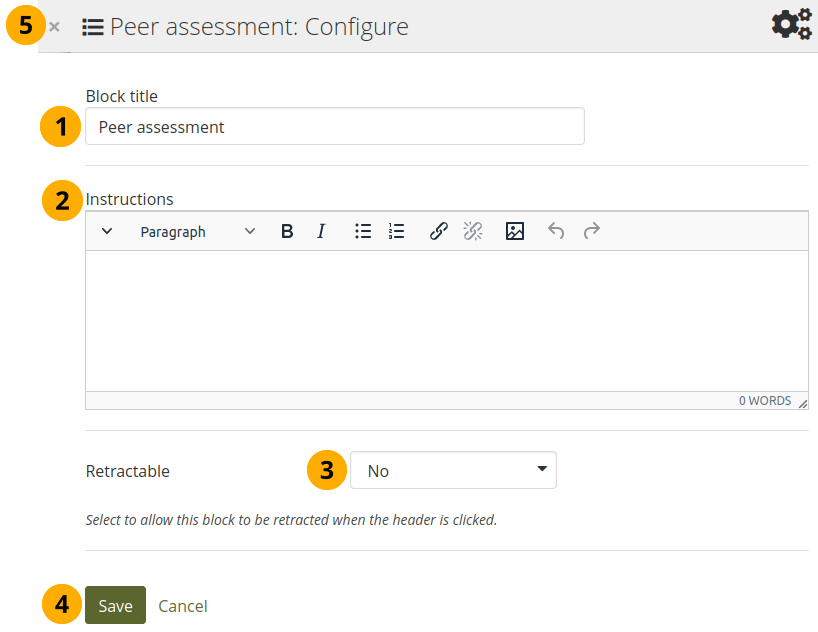Insert a bulleted list
818x632 pixels.
[x=363, y=231]
